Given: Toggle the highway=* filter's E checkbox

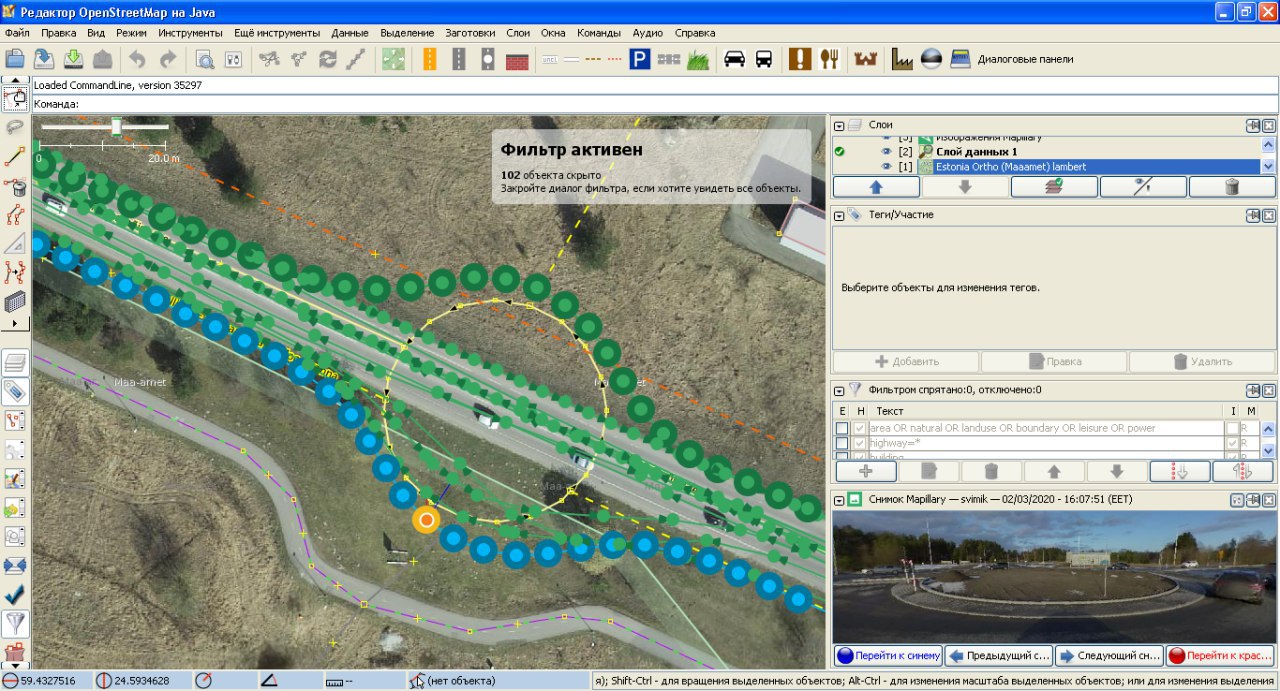Looking at the screenshot, I should pyautogui.click(x=842, y=443).
